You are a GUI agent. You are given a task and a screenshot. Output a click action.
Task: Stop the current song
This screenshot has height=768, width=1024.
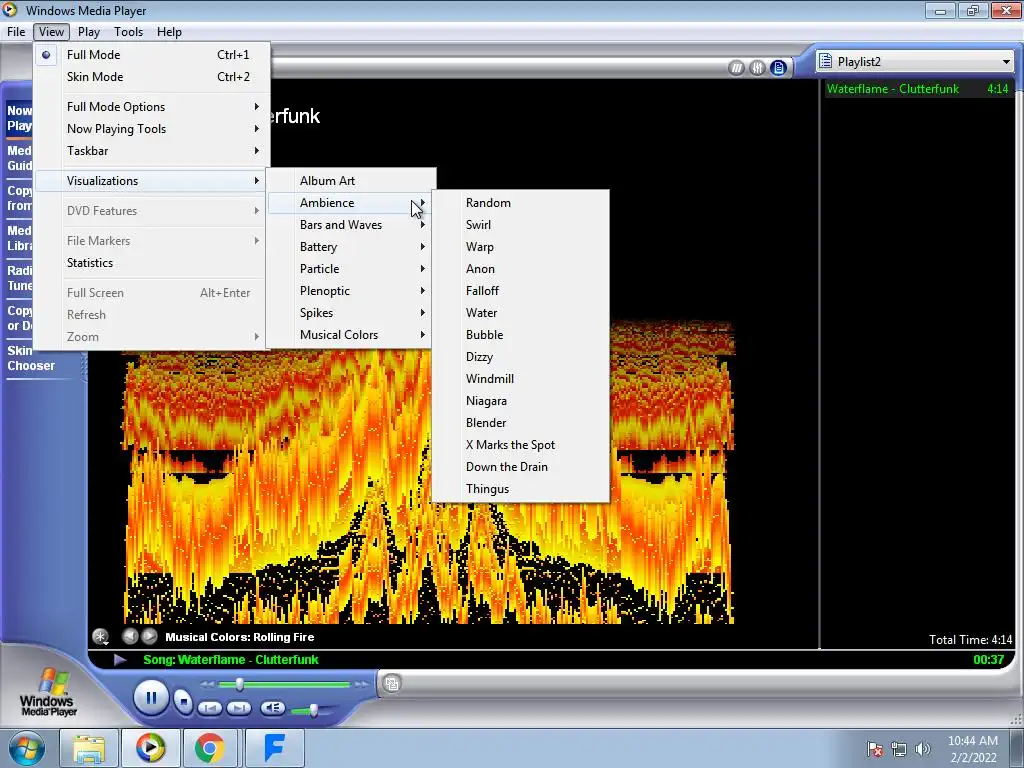(x=184, y=701)
